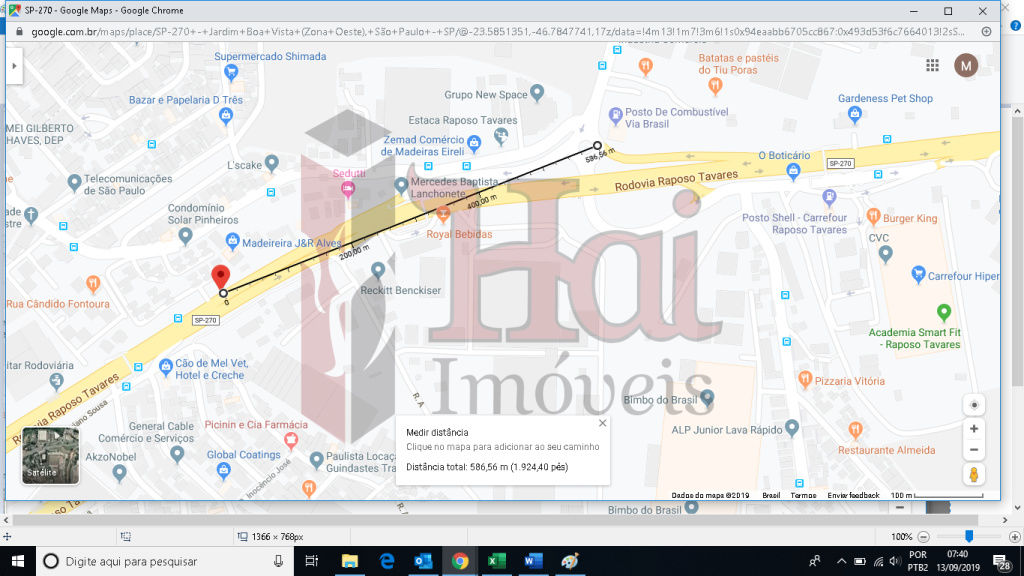1024x576 pixels.
Task: Zoom in the map with plus button
Action: point(973,429)
